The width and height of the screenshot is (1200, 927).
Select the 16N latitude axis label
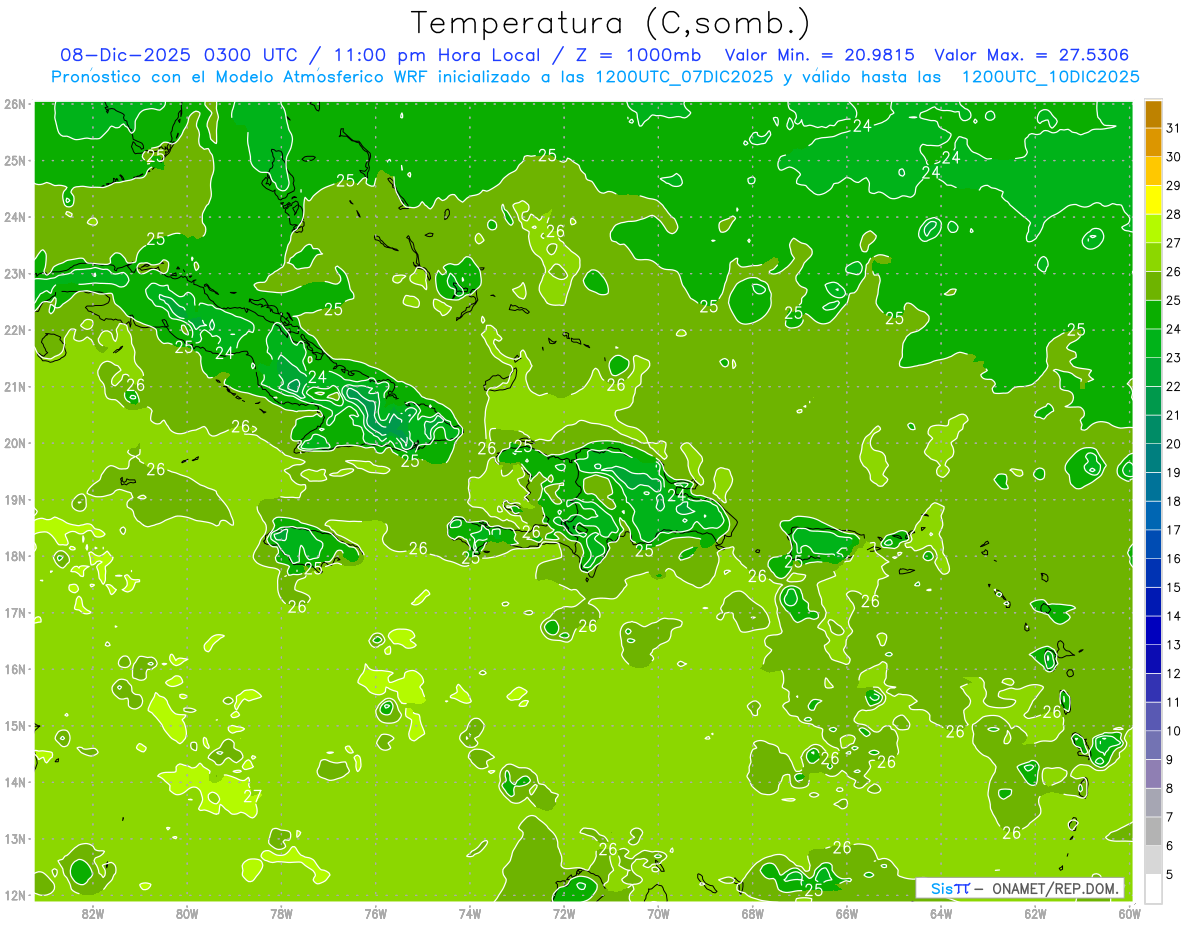14,669
